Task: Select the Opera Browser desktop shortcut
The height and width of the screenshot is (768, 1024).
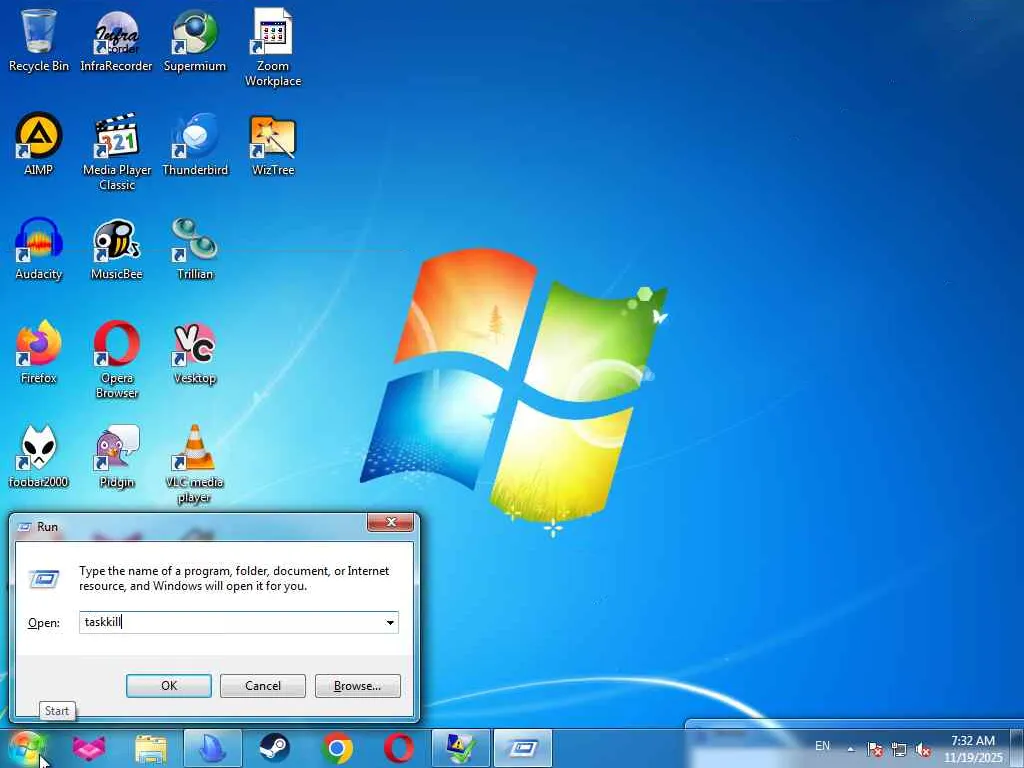Action: [x=117, y=359]
